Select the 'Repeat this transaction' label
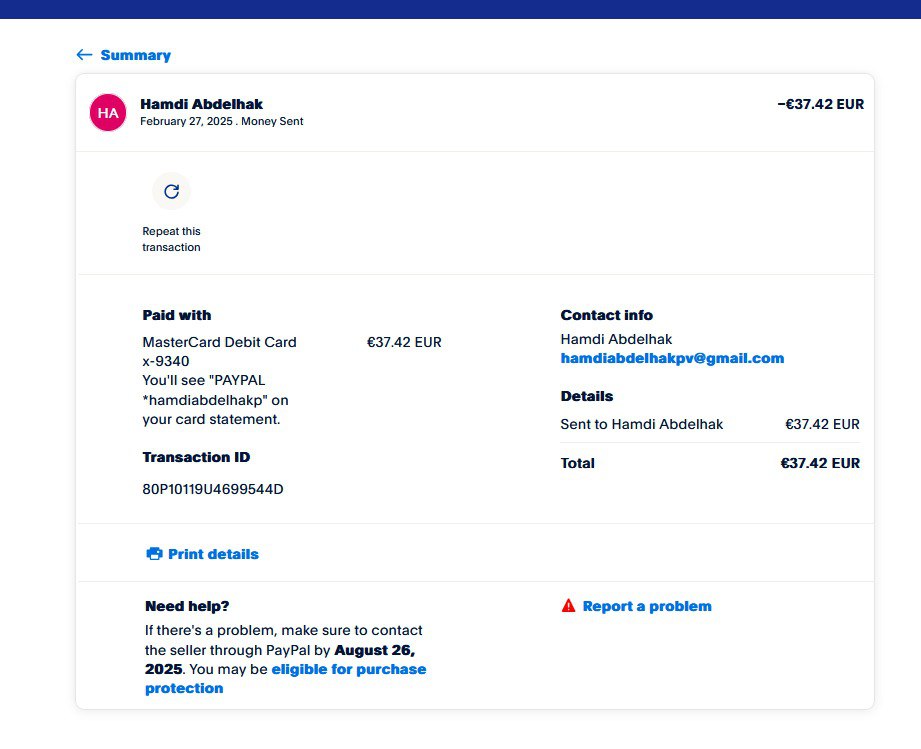Screen dimensions: 921x749 (x=171, y=239)
